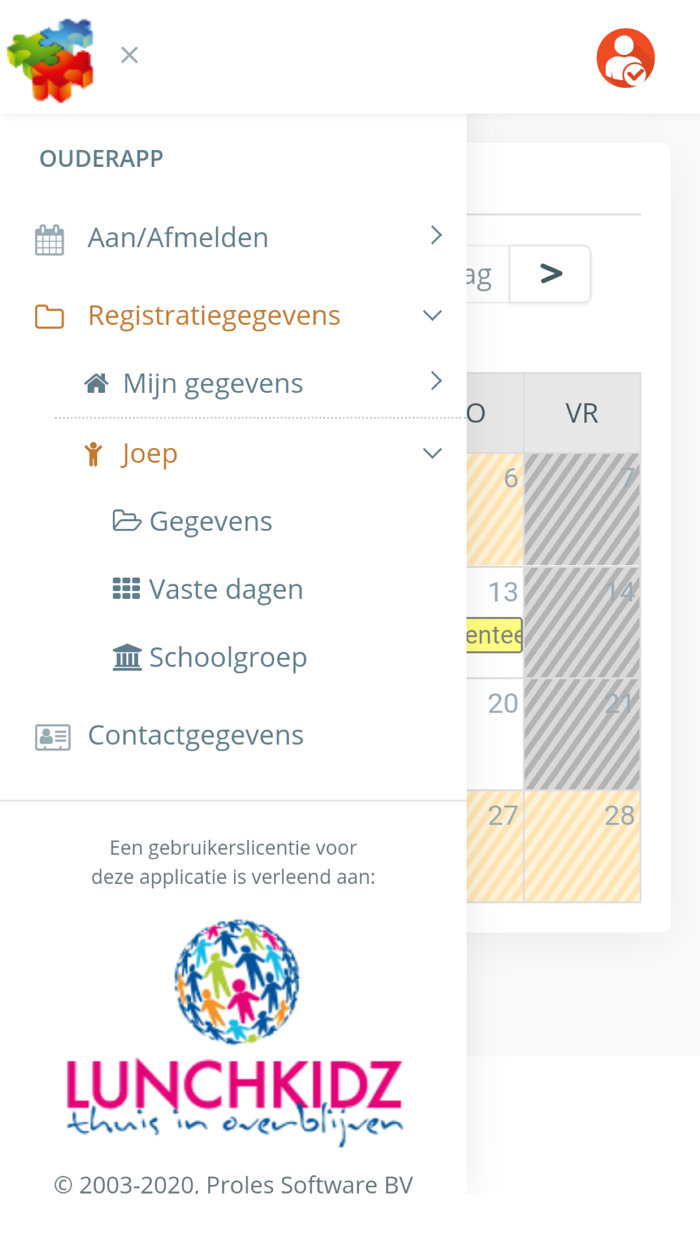This screenshot has width=700, height=1244.
Task: Click the puzzle pieces app logo
Action: click(x=51, y=58)
